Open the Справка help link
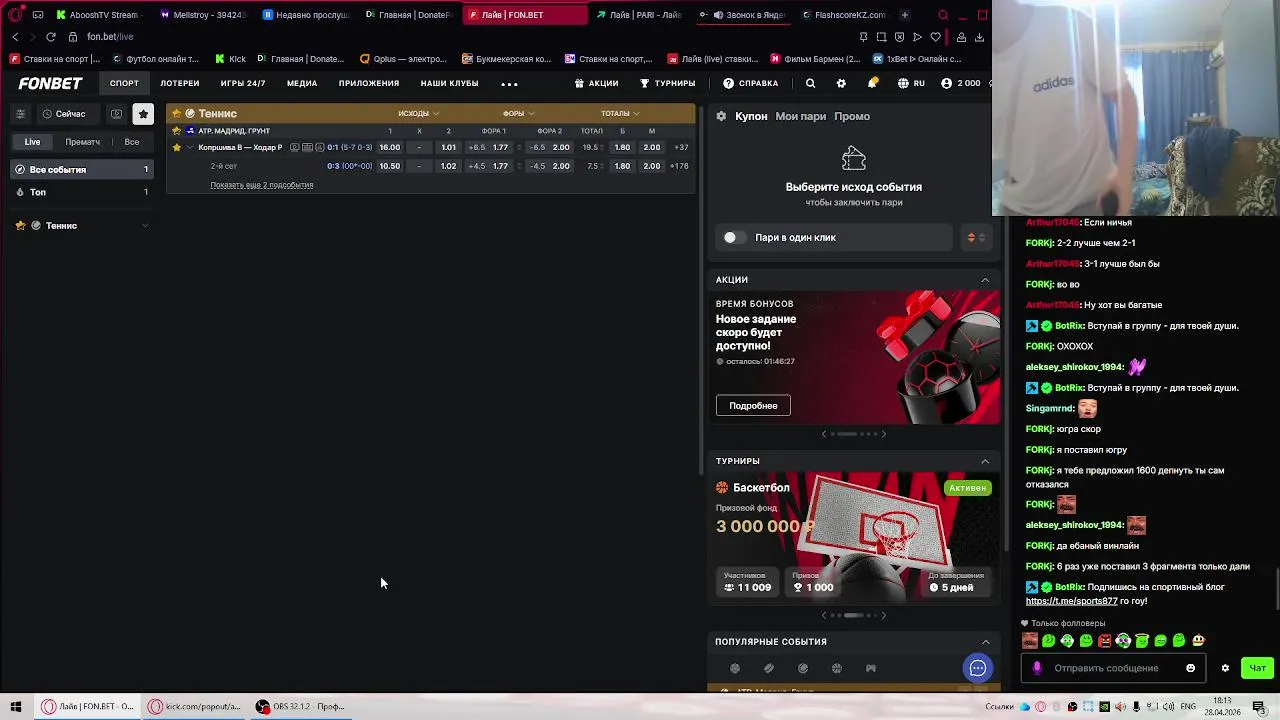The height and width of the screenshot is (720, 1280). coord(751,84)
